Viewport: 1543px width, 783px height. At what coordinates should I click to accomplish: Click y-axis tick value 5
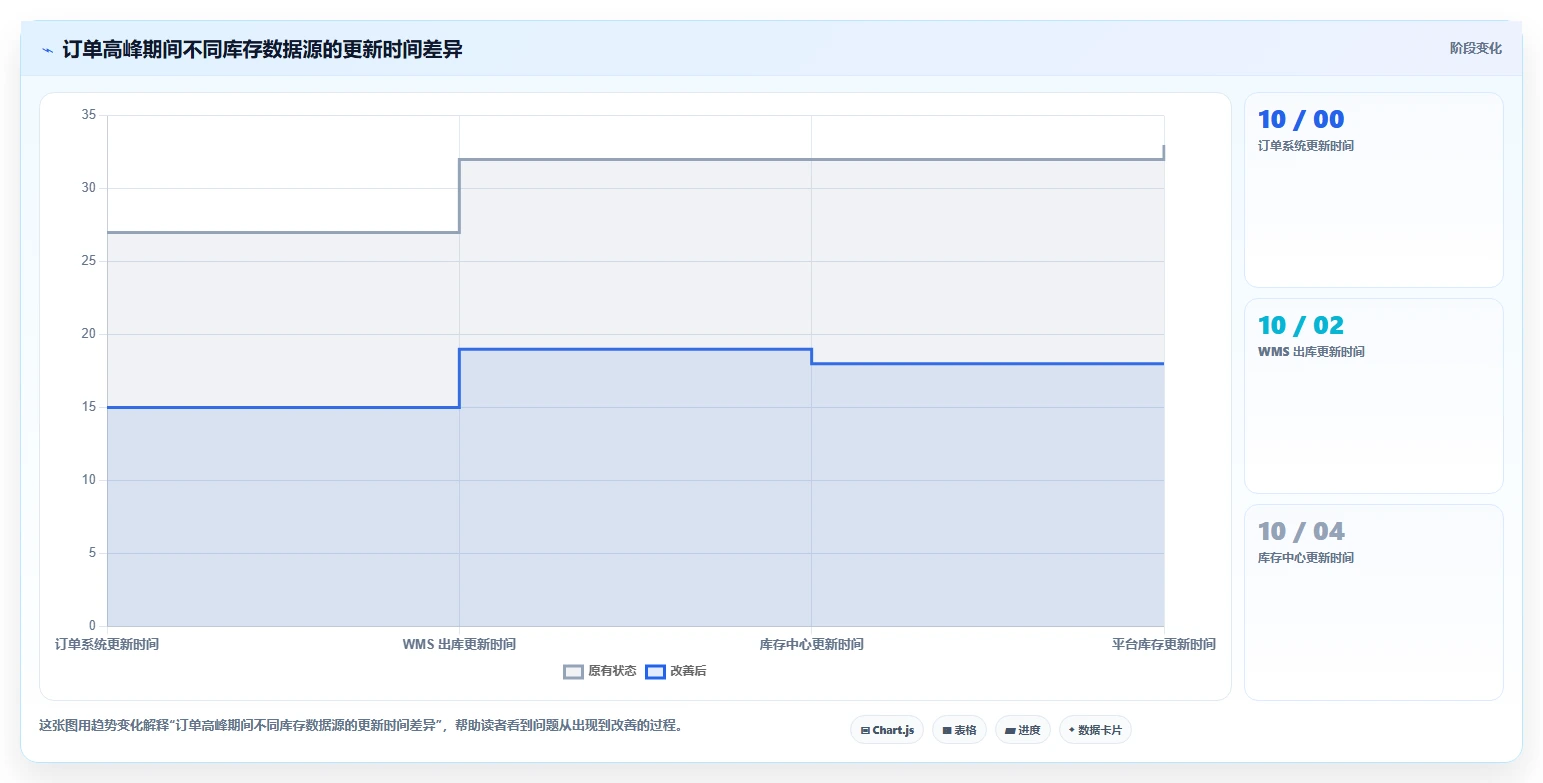(92, 553)
